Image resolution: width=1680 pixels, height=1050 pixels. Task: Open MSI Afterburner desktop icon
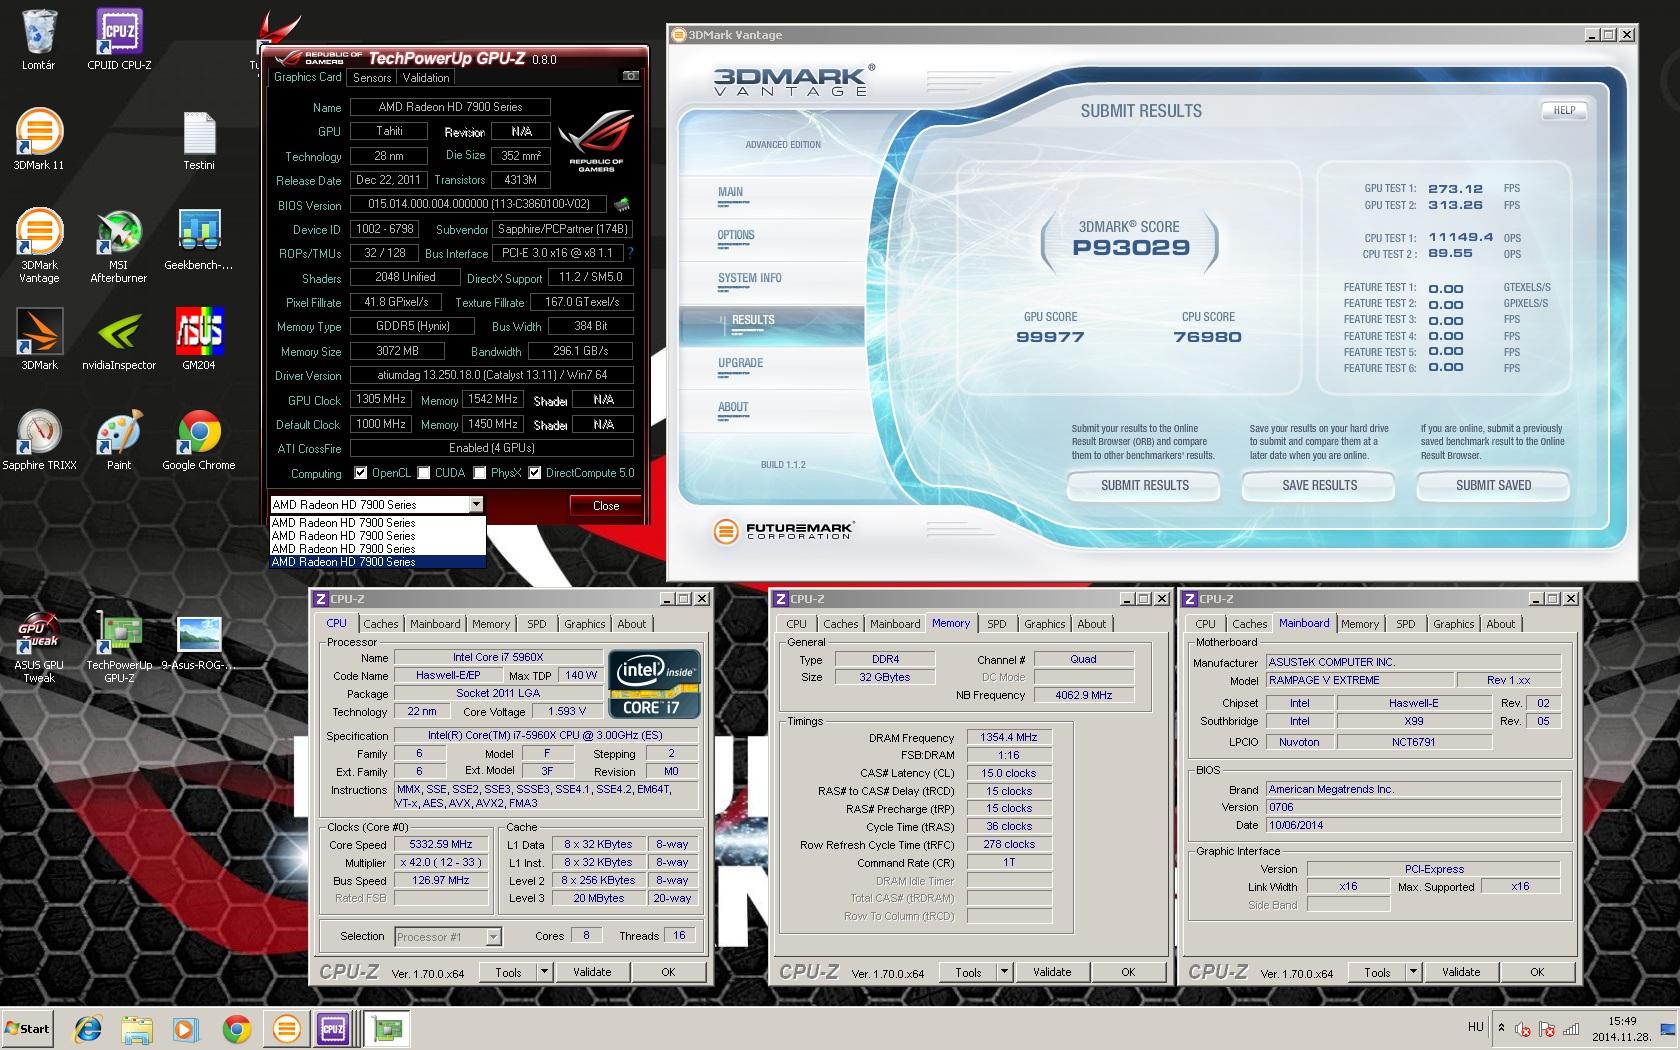[x=119, y=246]
